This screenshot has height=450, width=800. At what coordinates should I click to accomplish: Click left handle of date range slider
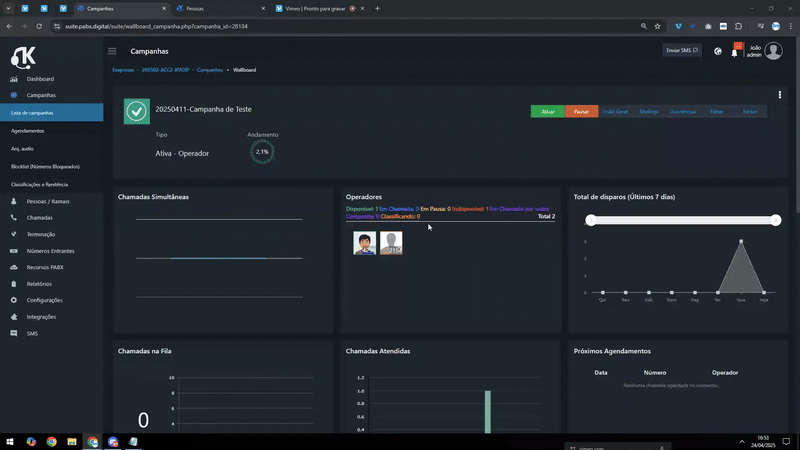click(x=591, y=220)
